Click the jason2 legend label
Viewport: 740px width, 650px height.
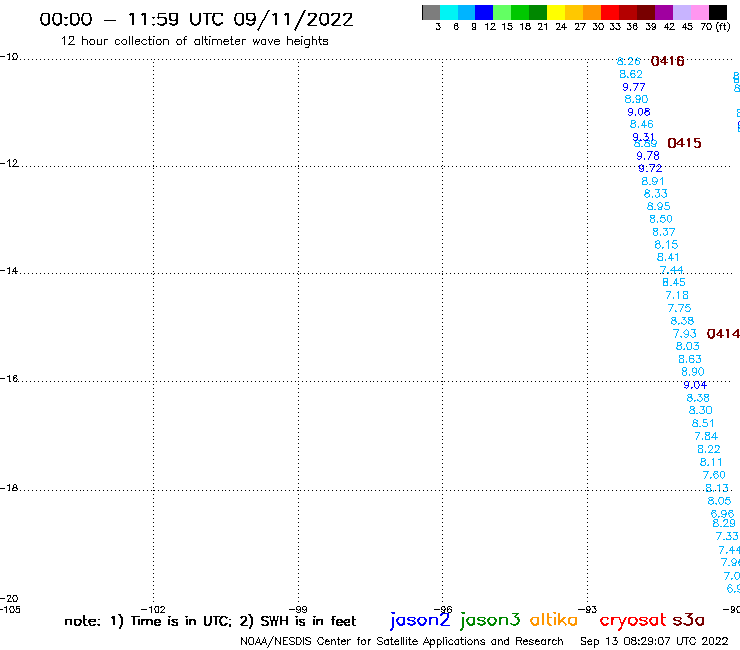(x=420, y=620)
